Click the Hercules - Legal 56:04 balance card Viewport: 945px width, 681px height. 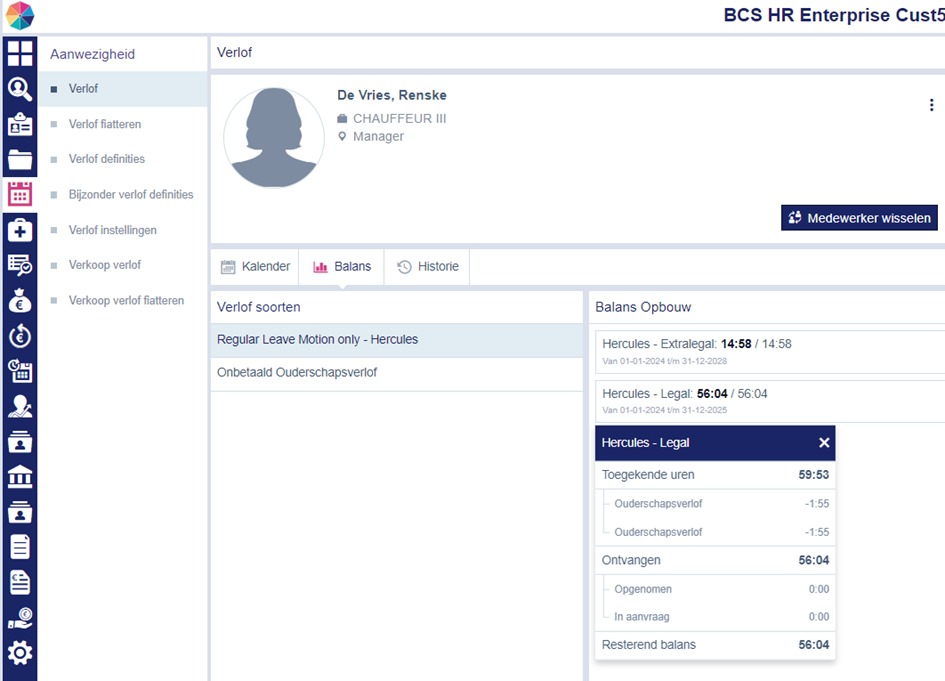770,401
